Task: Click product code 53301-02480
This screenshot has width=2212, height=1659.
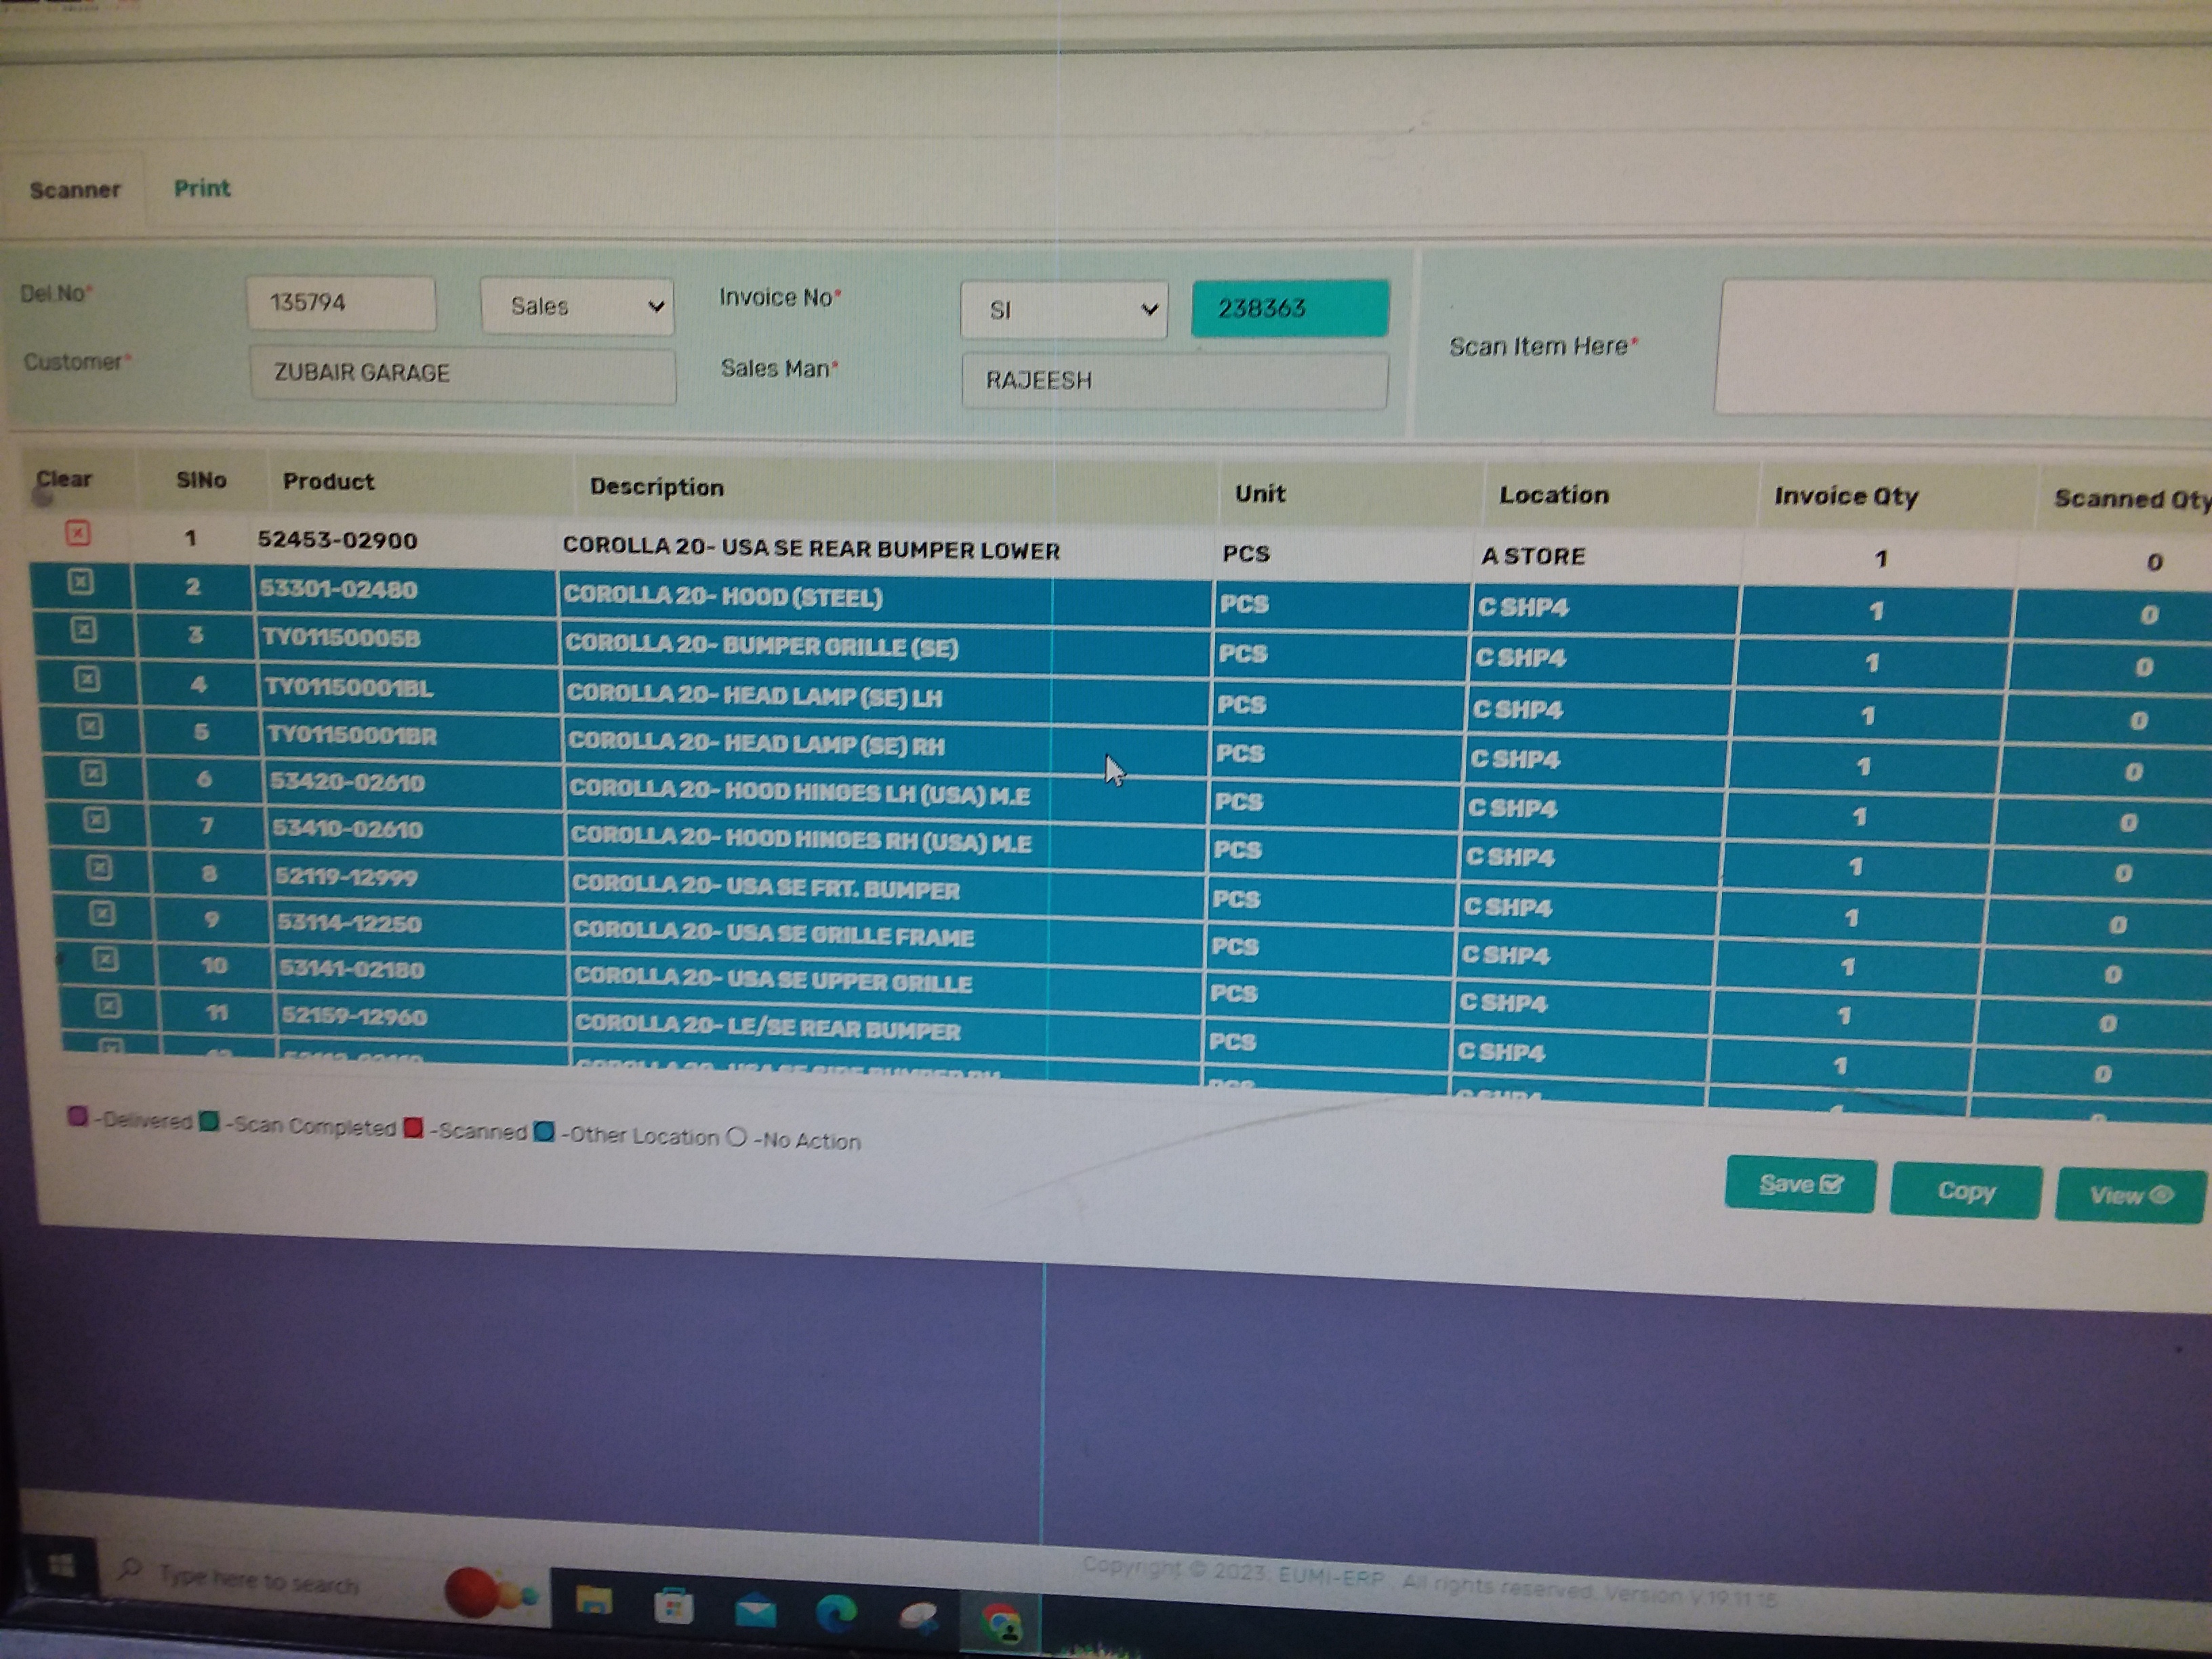Action: click(x=338, y=589)
